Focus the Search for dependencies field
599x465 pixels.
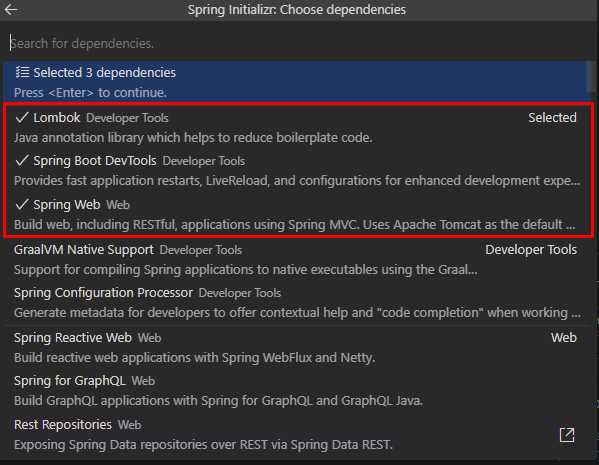pyautogui.click(x=298, y=43)
